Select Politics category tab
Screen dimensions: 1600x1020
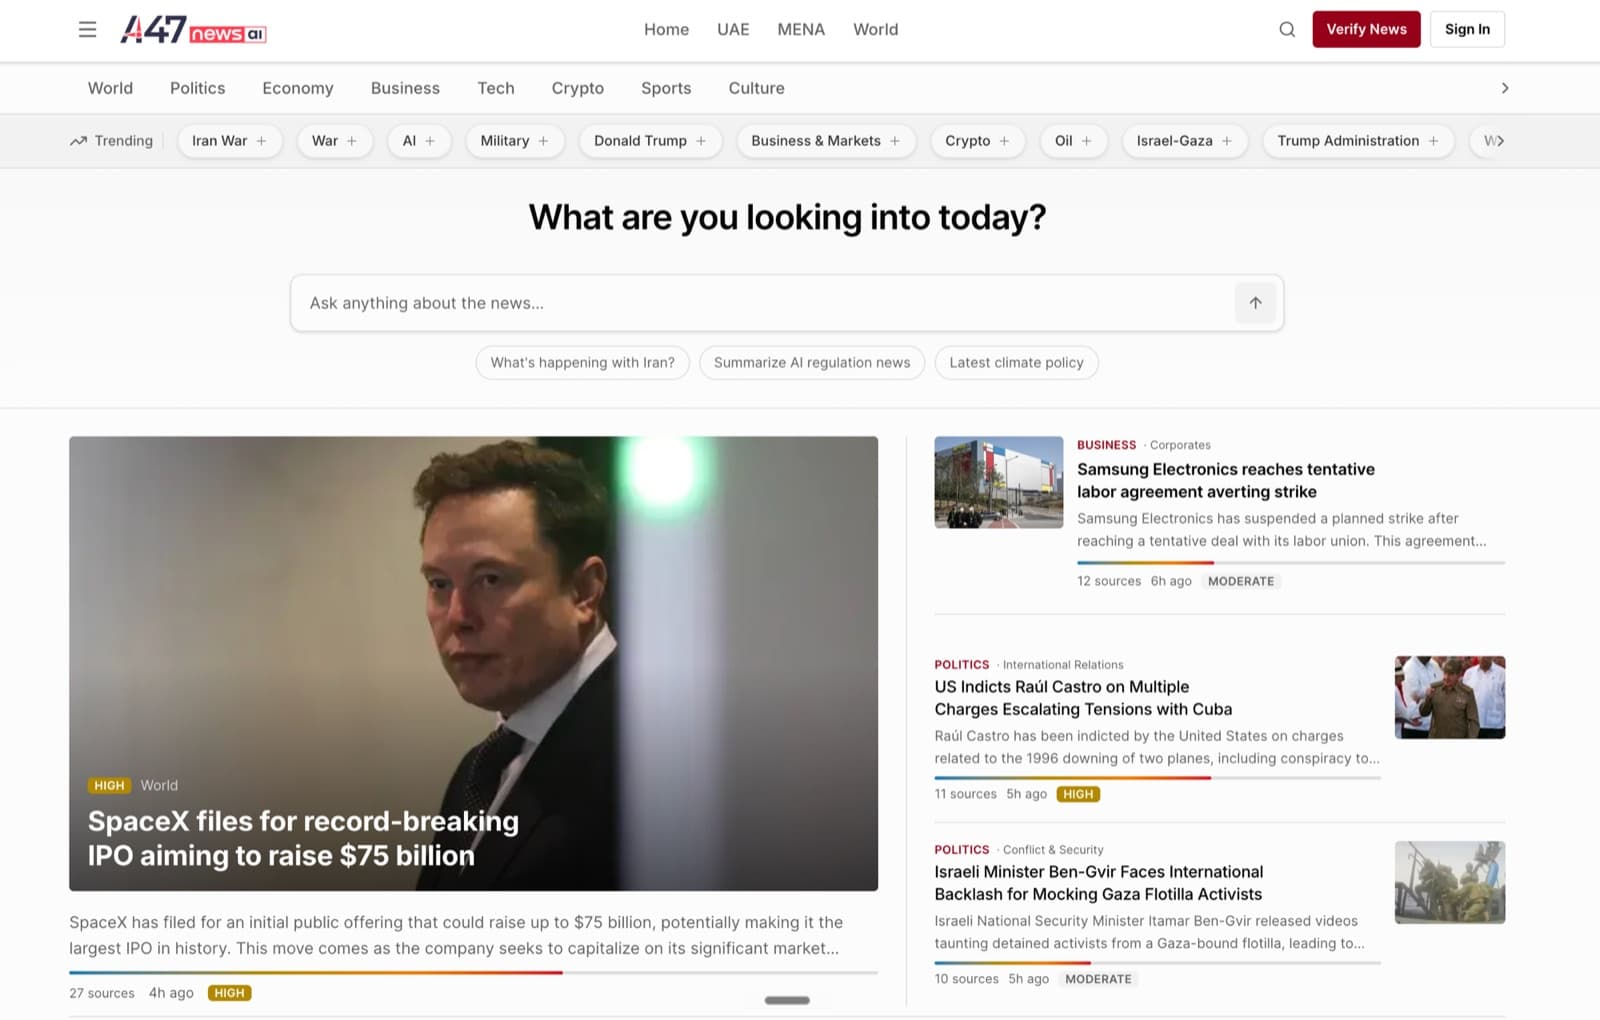coord(197,88)
